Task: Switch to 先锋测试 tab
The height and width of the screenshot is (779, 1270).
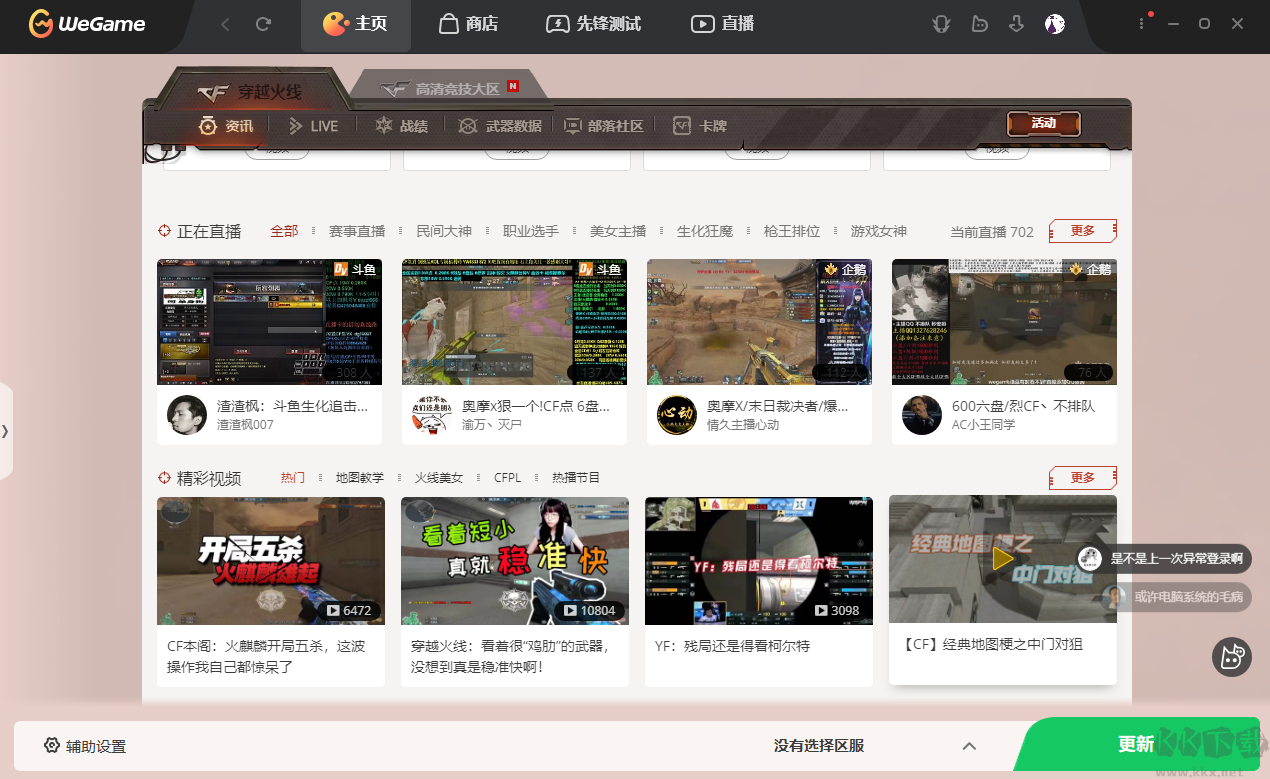Action: pyautogui.click(x=593, y=24)
